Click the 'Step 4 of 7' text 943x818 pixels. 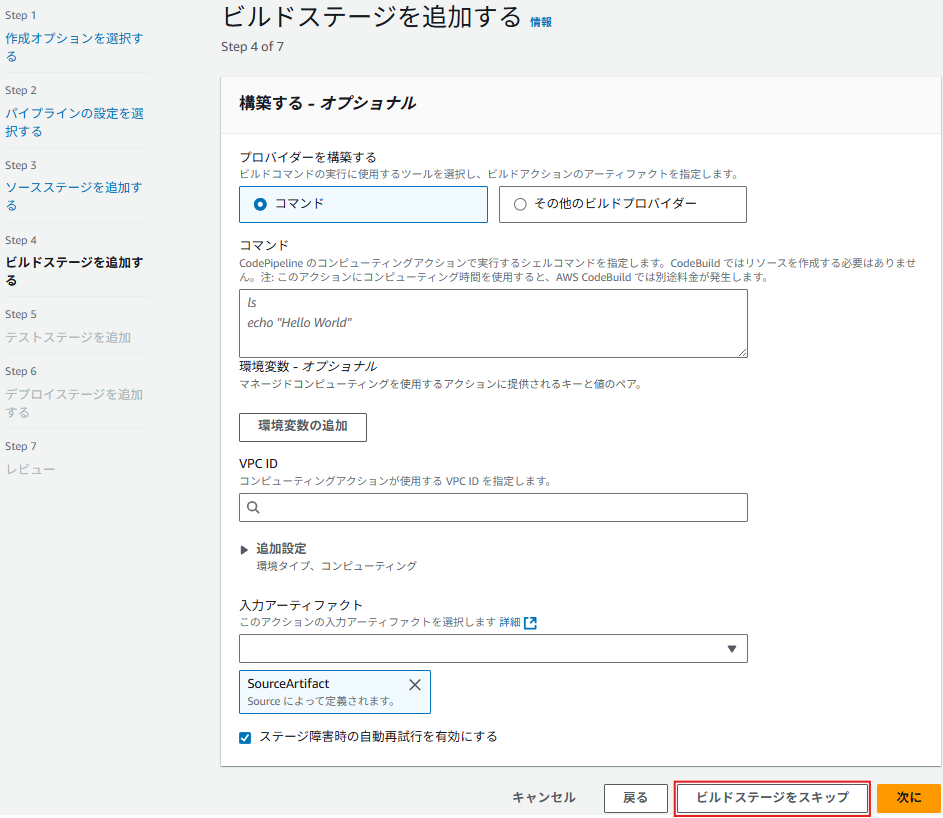pyautogui.click(x=253, y=47)
